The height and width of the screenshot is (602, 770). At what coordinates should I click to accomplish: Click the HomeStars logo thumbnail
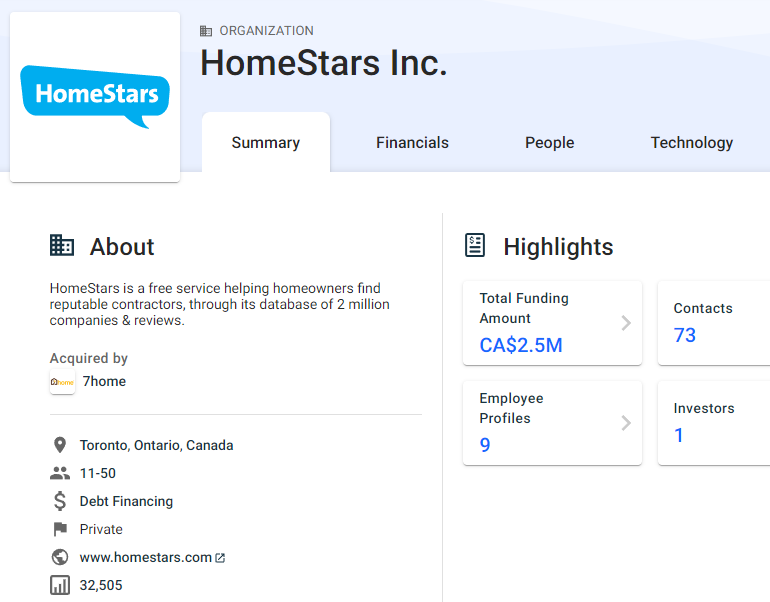point(95,97)
